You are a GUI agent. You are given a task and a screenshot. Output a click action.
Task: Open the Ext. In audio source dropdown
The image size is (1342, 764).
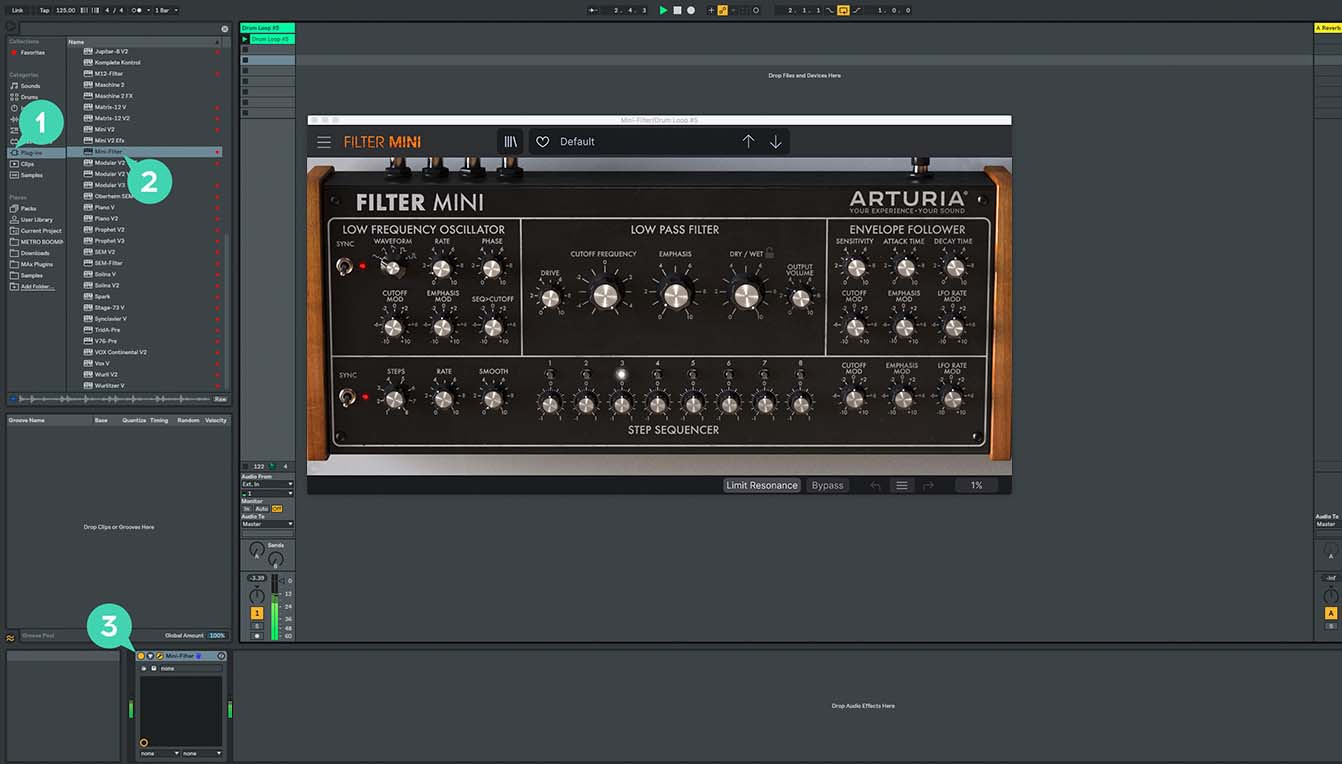[x=267, y=484]
